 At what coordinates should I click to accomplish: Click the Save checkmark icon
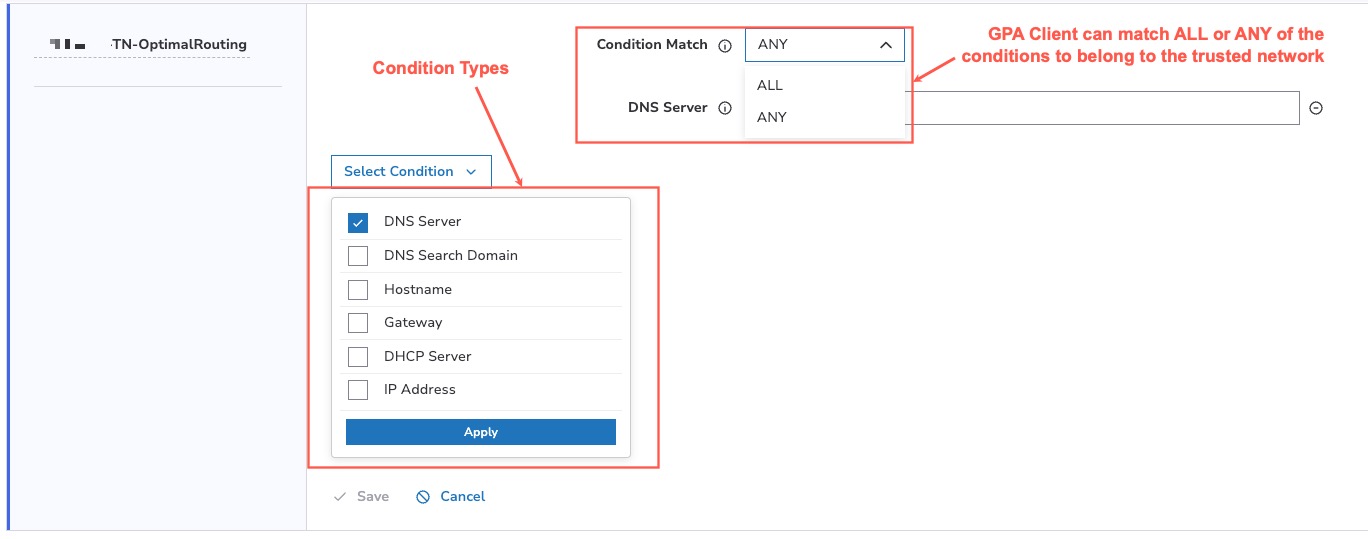(340, 497)
